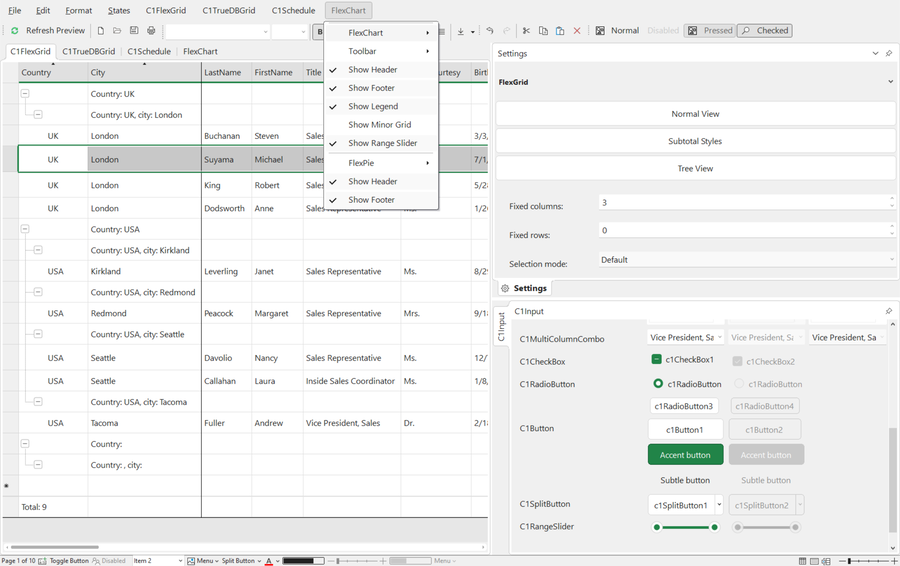Collapse the Country: UK group node
The height and width of the screenshot is (566, 900).
click(x=25, y=93)
